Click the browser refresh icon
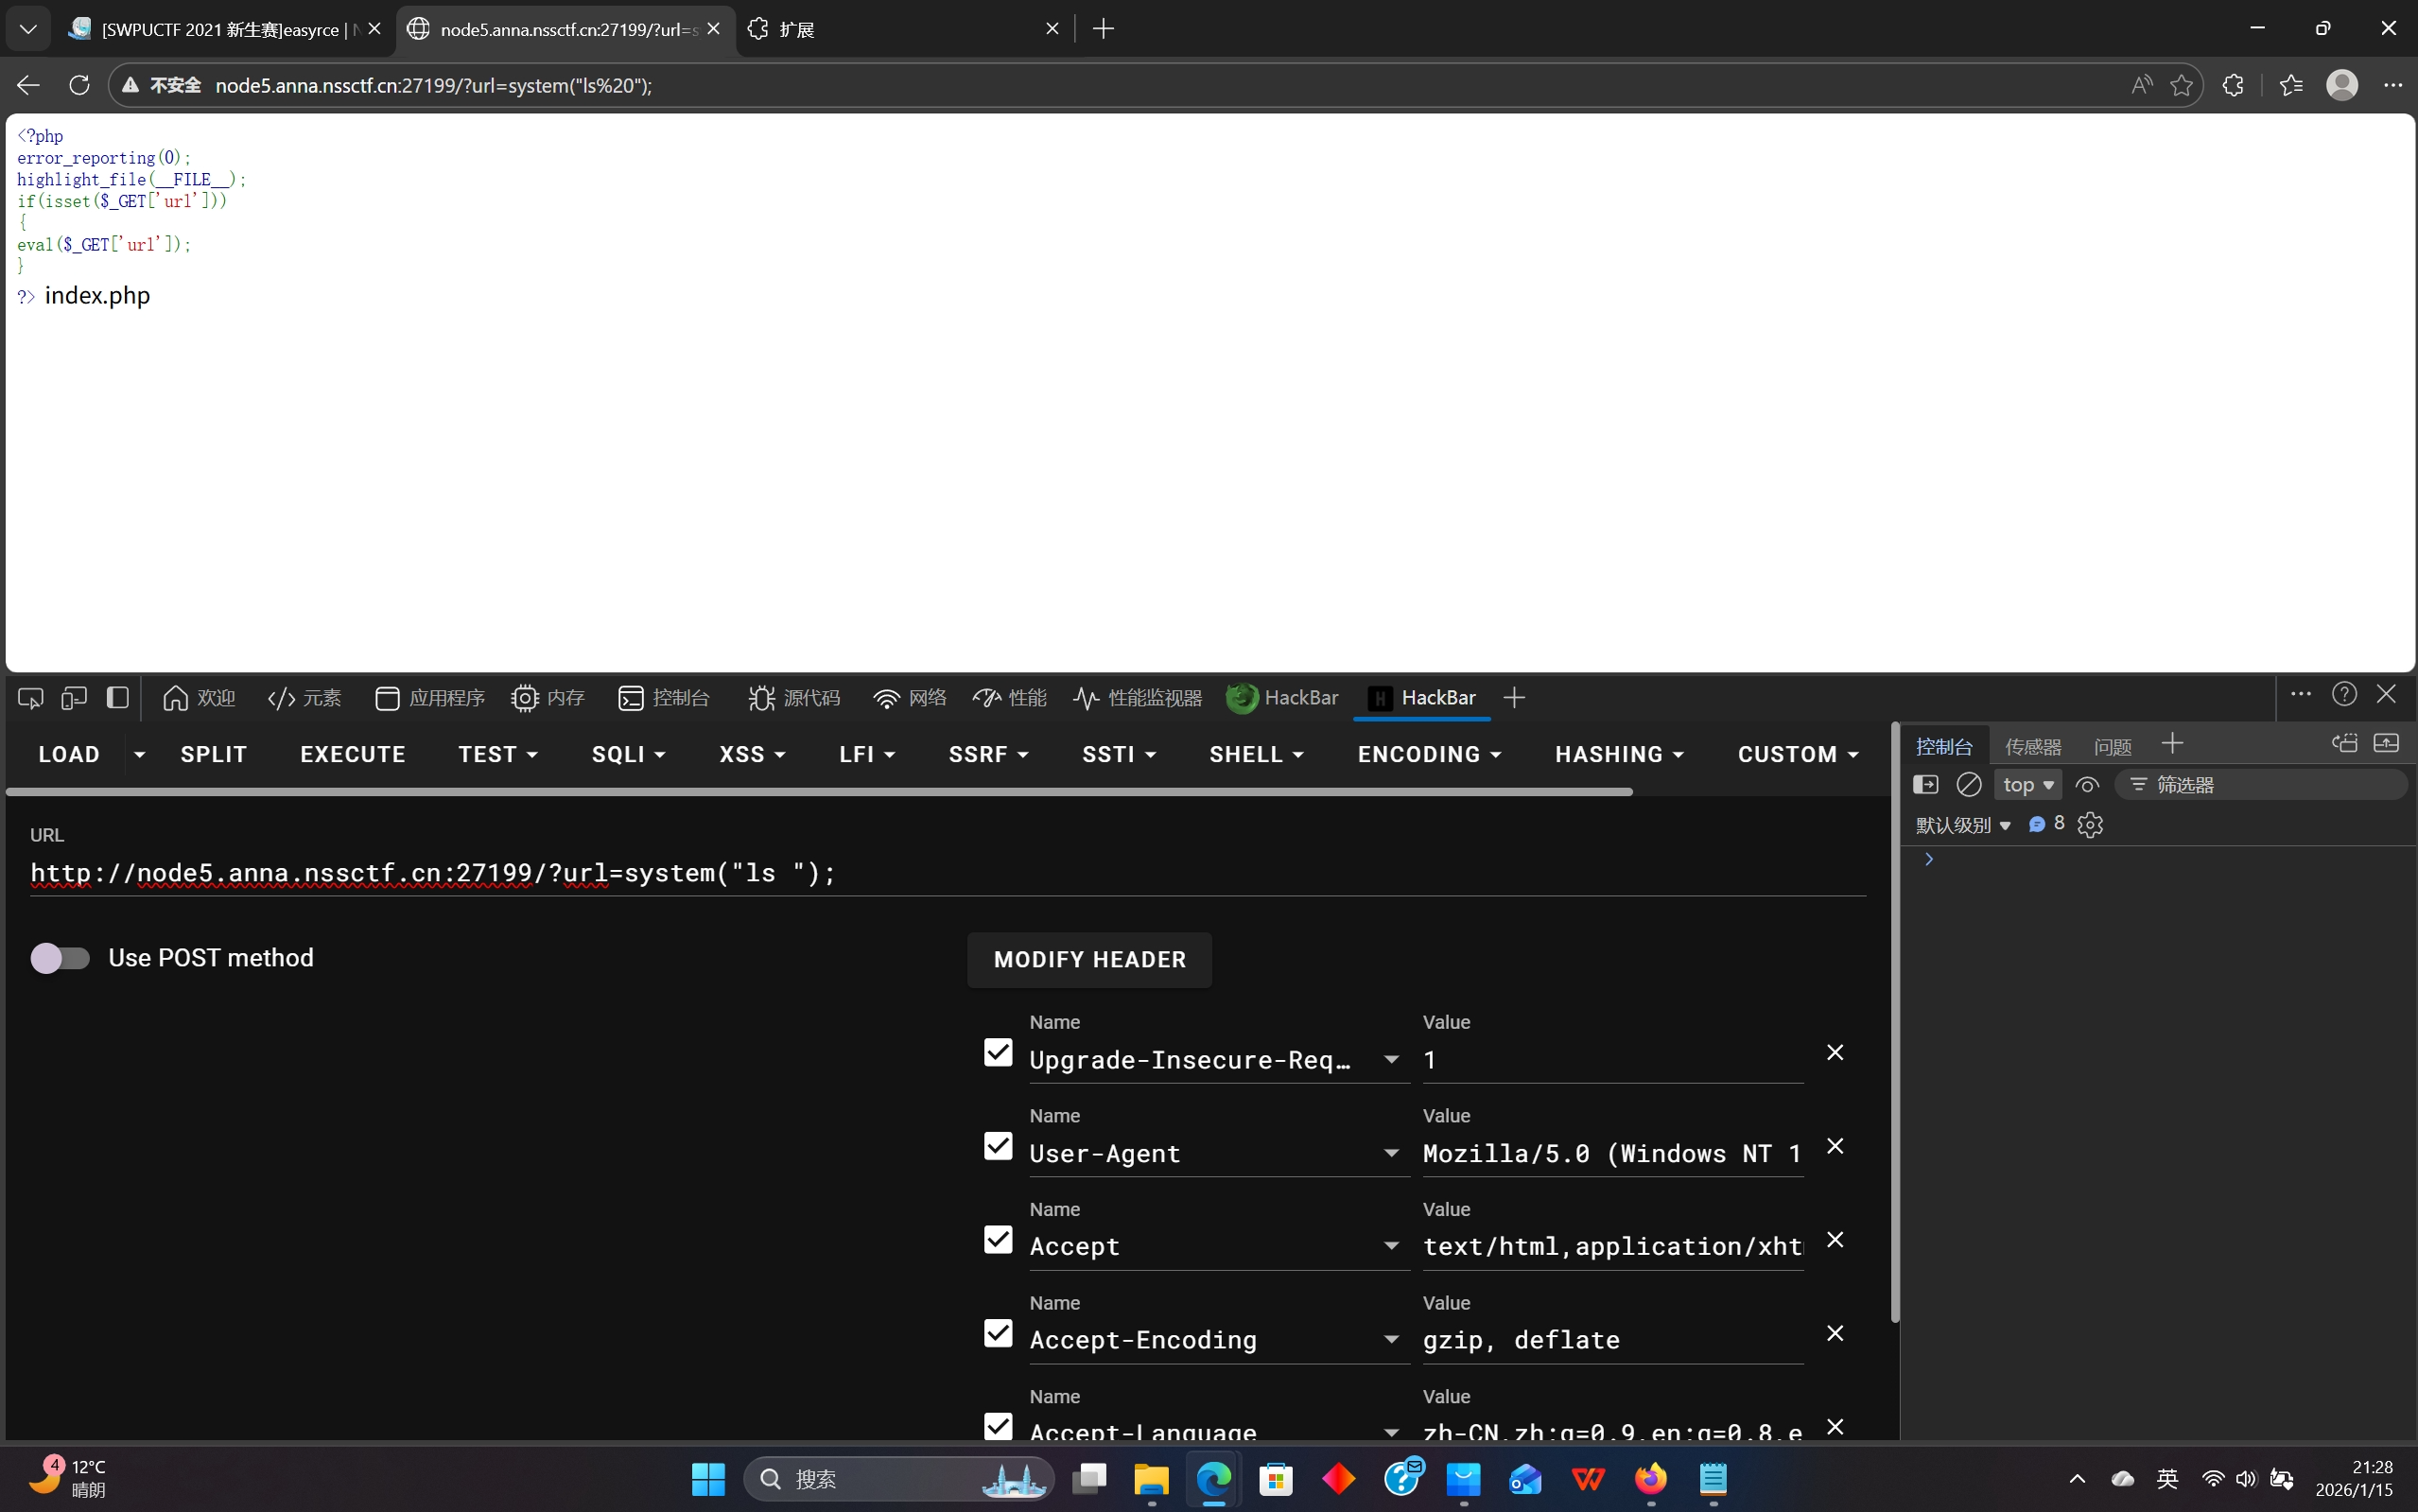This screenshot has width=2418, height=1512. (x=79, y=85)
